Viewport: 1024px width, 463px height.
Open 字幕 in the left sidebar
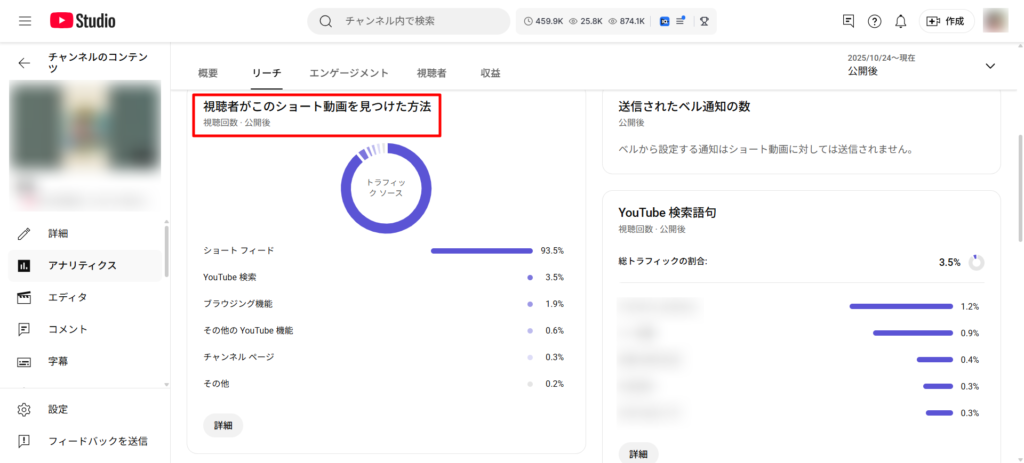tap(58, 361)
